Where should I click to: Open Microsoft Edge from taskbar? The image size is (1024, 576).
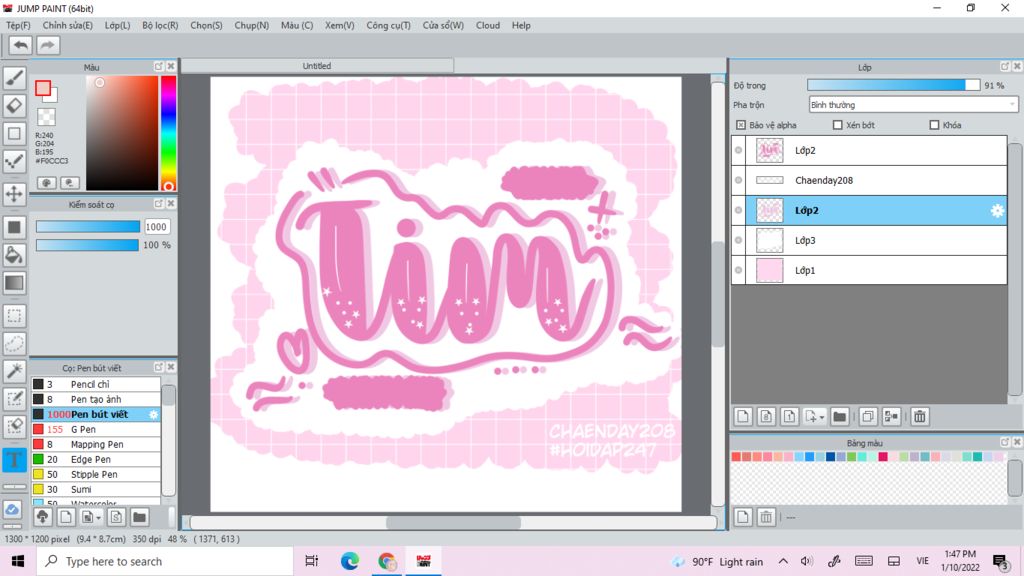(x=349, y=561)
